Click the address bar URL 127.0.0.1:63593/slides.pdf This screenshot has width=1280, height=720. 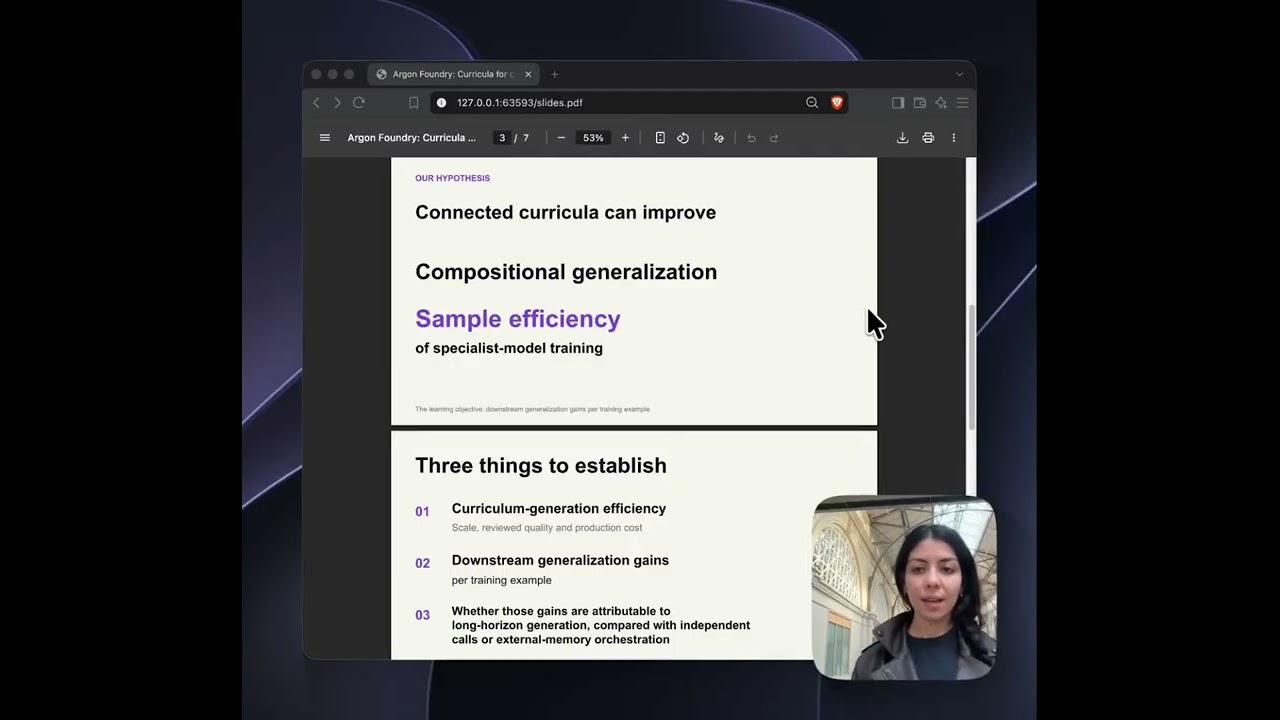pyautogui.click(x=520, y=102)
